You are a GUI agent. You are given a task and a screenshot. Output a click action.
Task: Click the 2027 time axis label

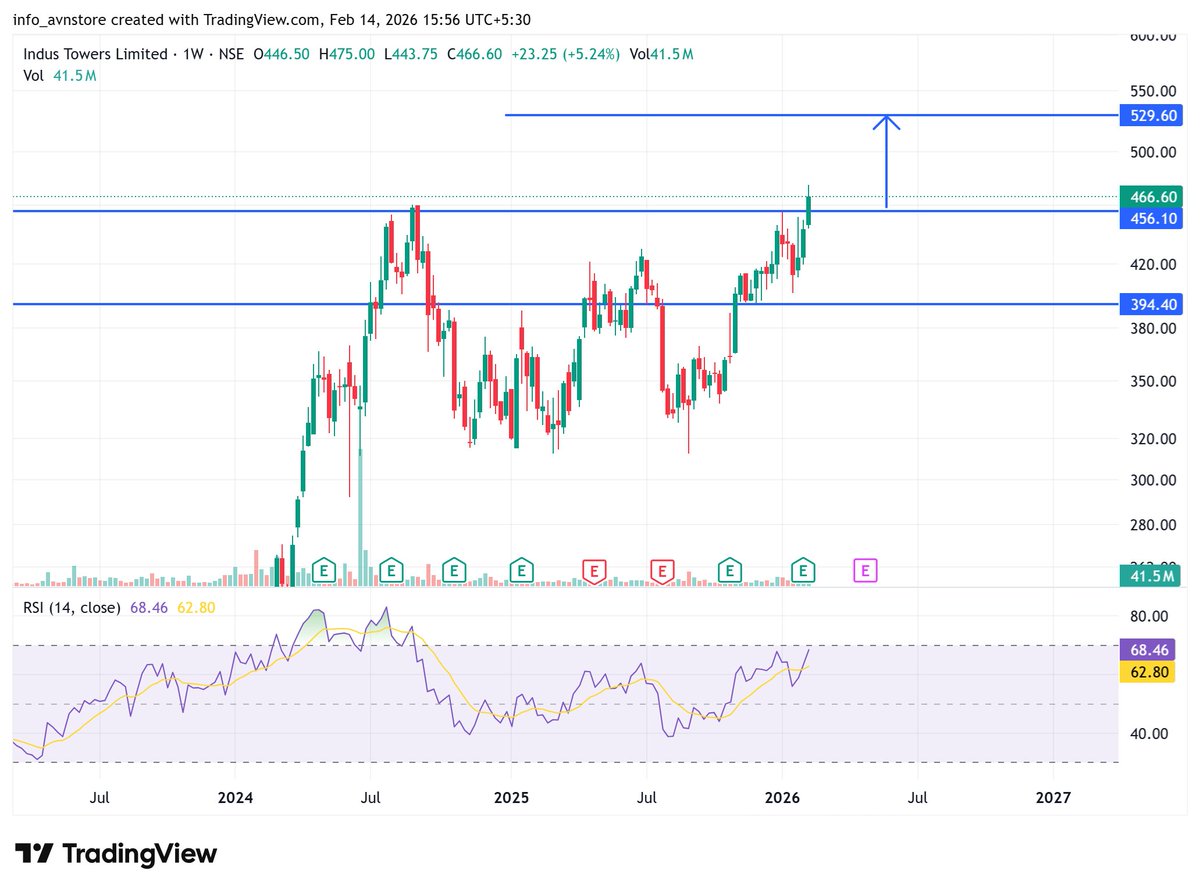(x=1053, y=797)
